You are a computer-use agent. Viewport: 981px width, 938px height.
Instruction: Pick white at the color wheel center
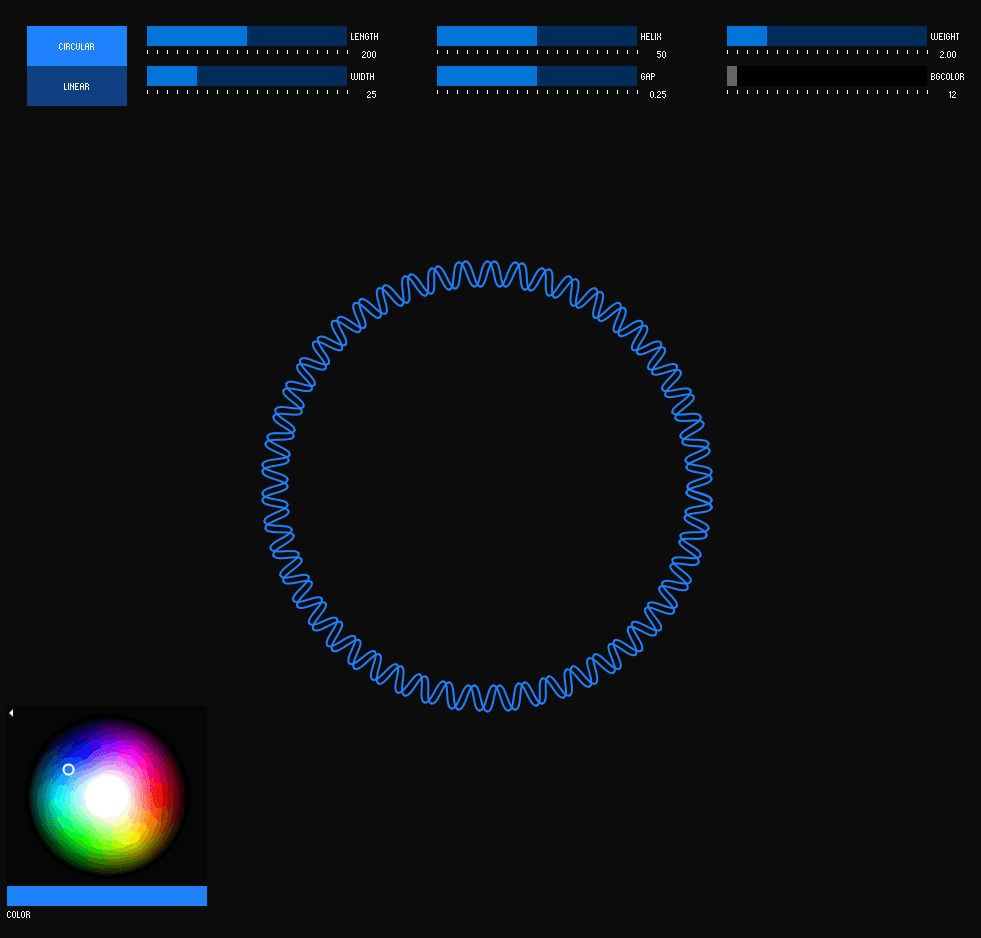click(x=107, y=797)
